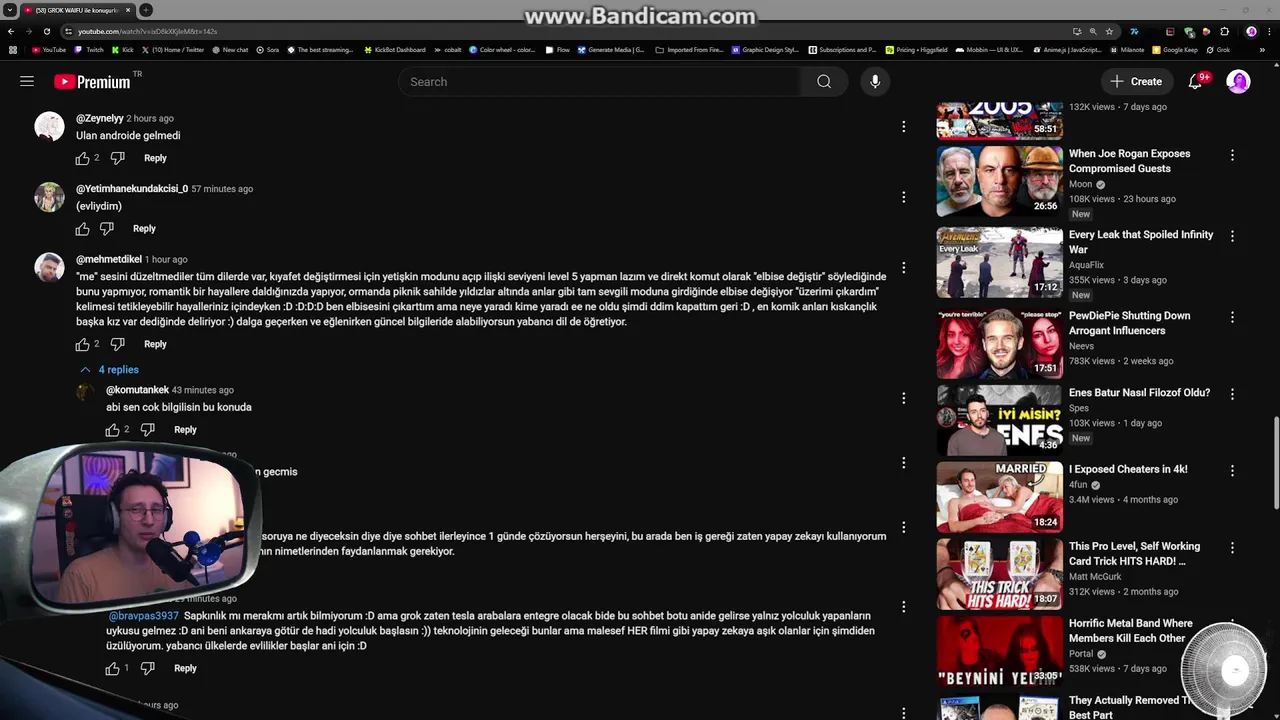
Task: Open the @mehmetdikel channel name link
Action: click(x=109, y=259)
